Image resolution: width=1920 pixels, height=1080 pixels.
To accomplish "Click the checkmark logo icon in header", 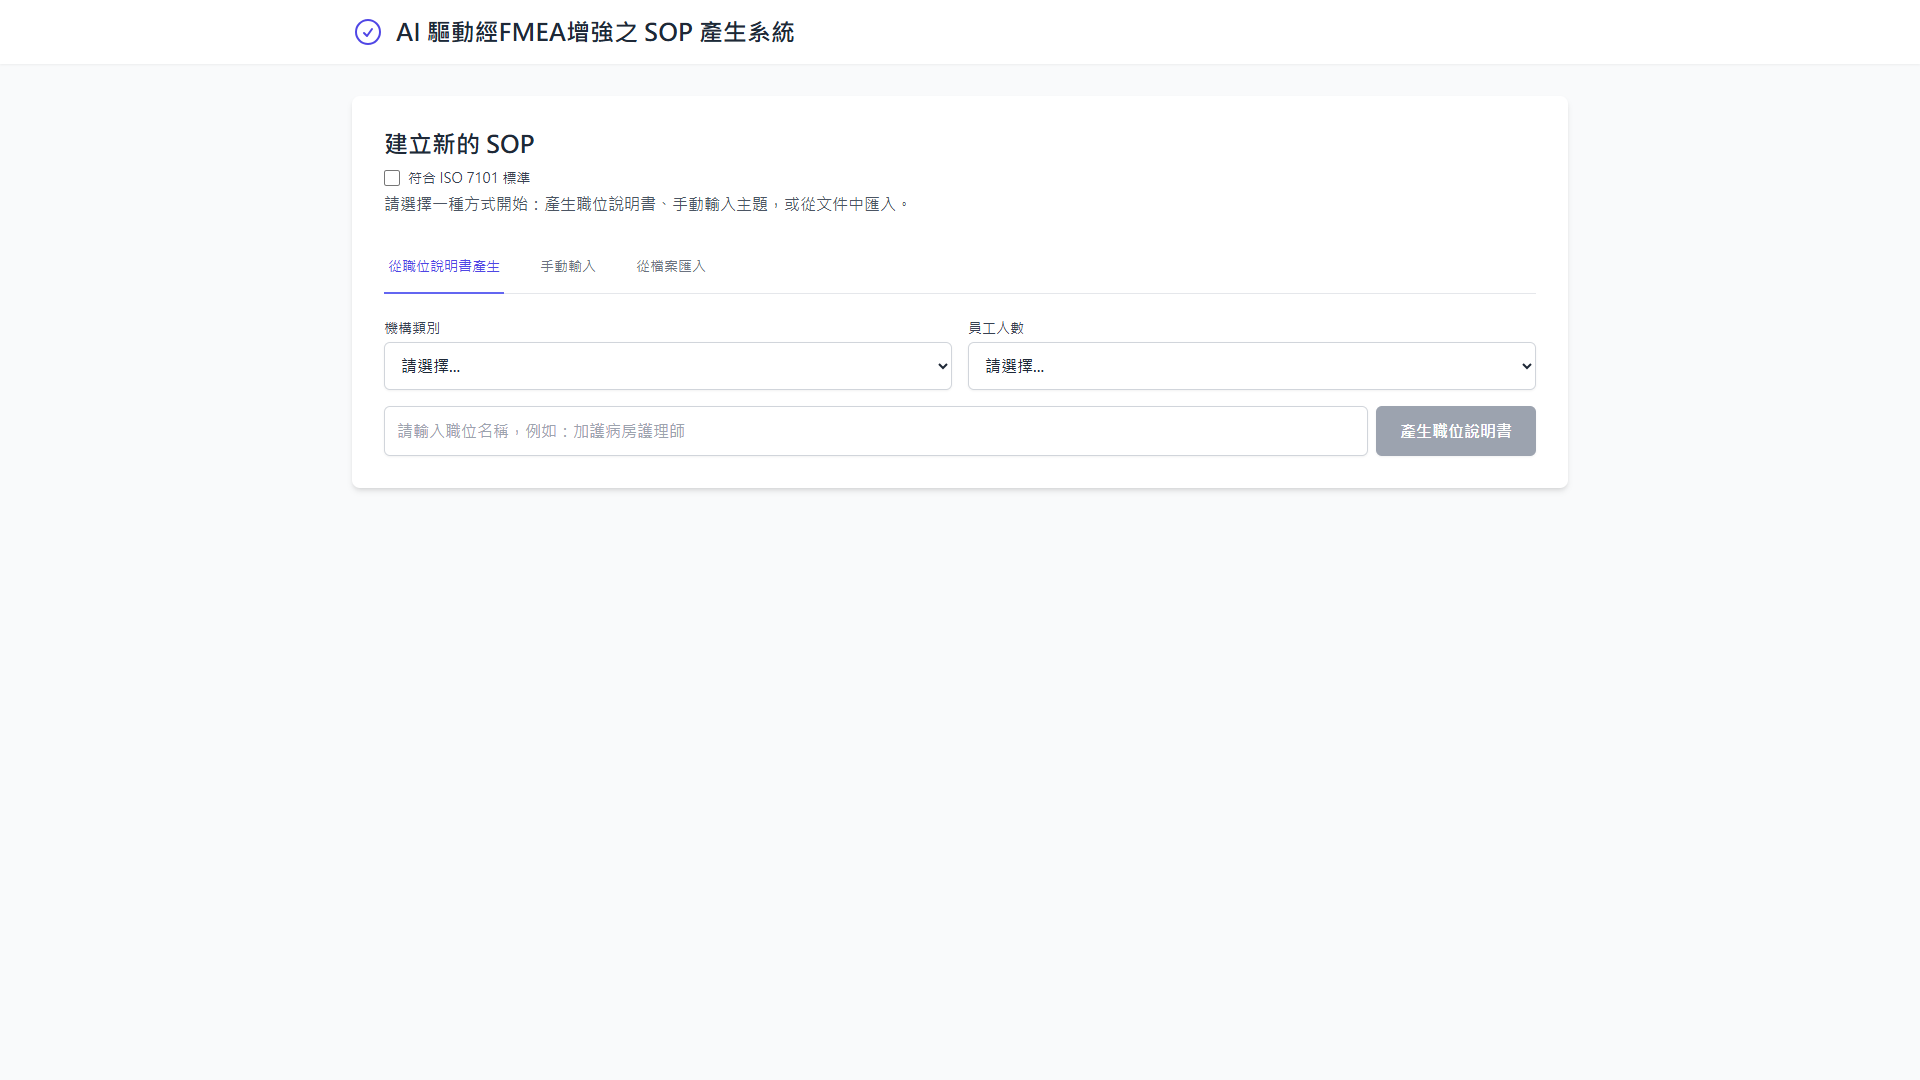I will pyautogui.click(x=368, y=32).
